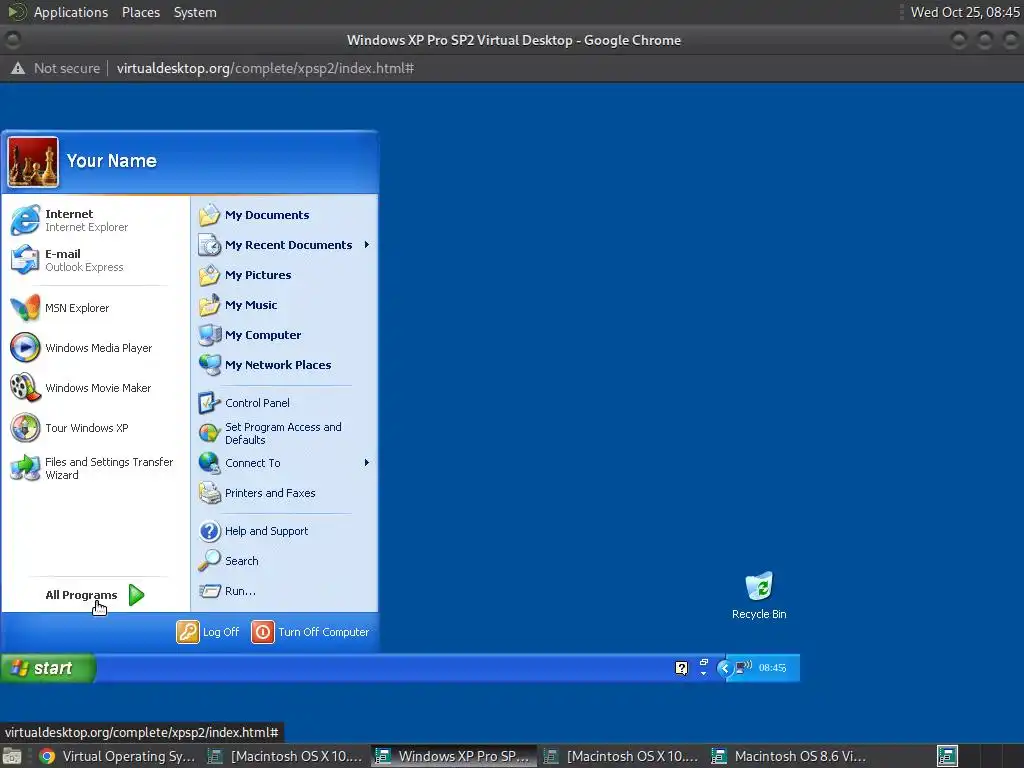Viewport: 1024px width, 768px height.
Task: Click help question mark in XP tray
Action: pyautogui.click(x=681, y=667)
